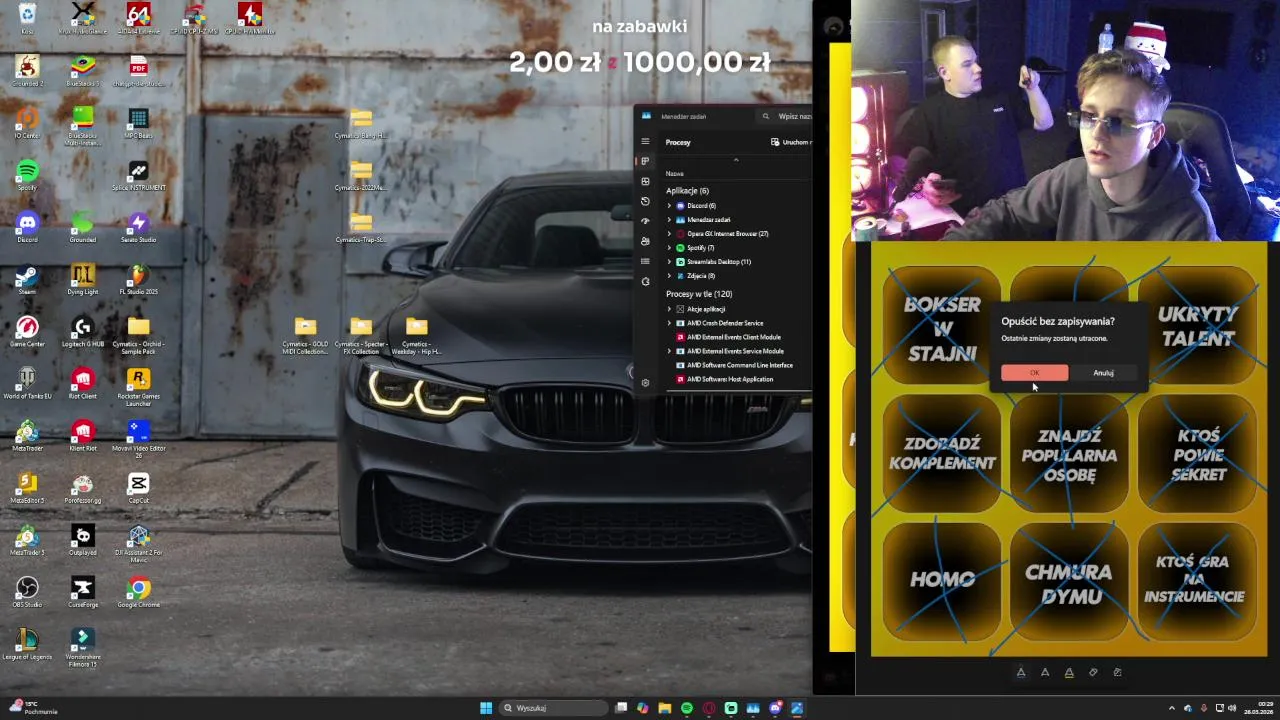Open the Recycle Bin (Kosz) icon
1280x720 pixels.
pos(27,17)
